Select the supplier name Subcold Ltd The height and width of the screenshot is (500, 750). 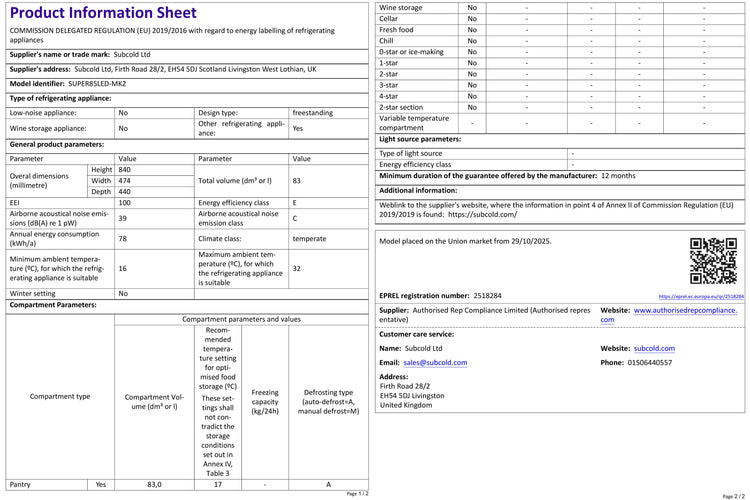coord(132,55)
